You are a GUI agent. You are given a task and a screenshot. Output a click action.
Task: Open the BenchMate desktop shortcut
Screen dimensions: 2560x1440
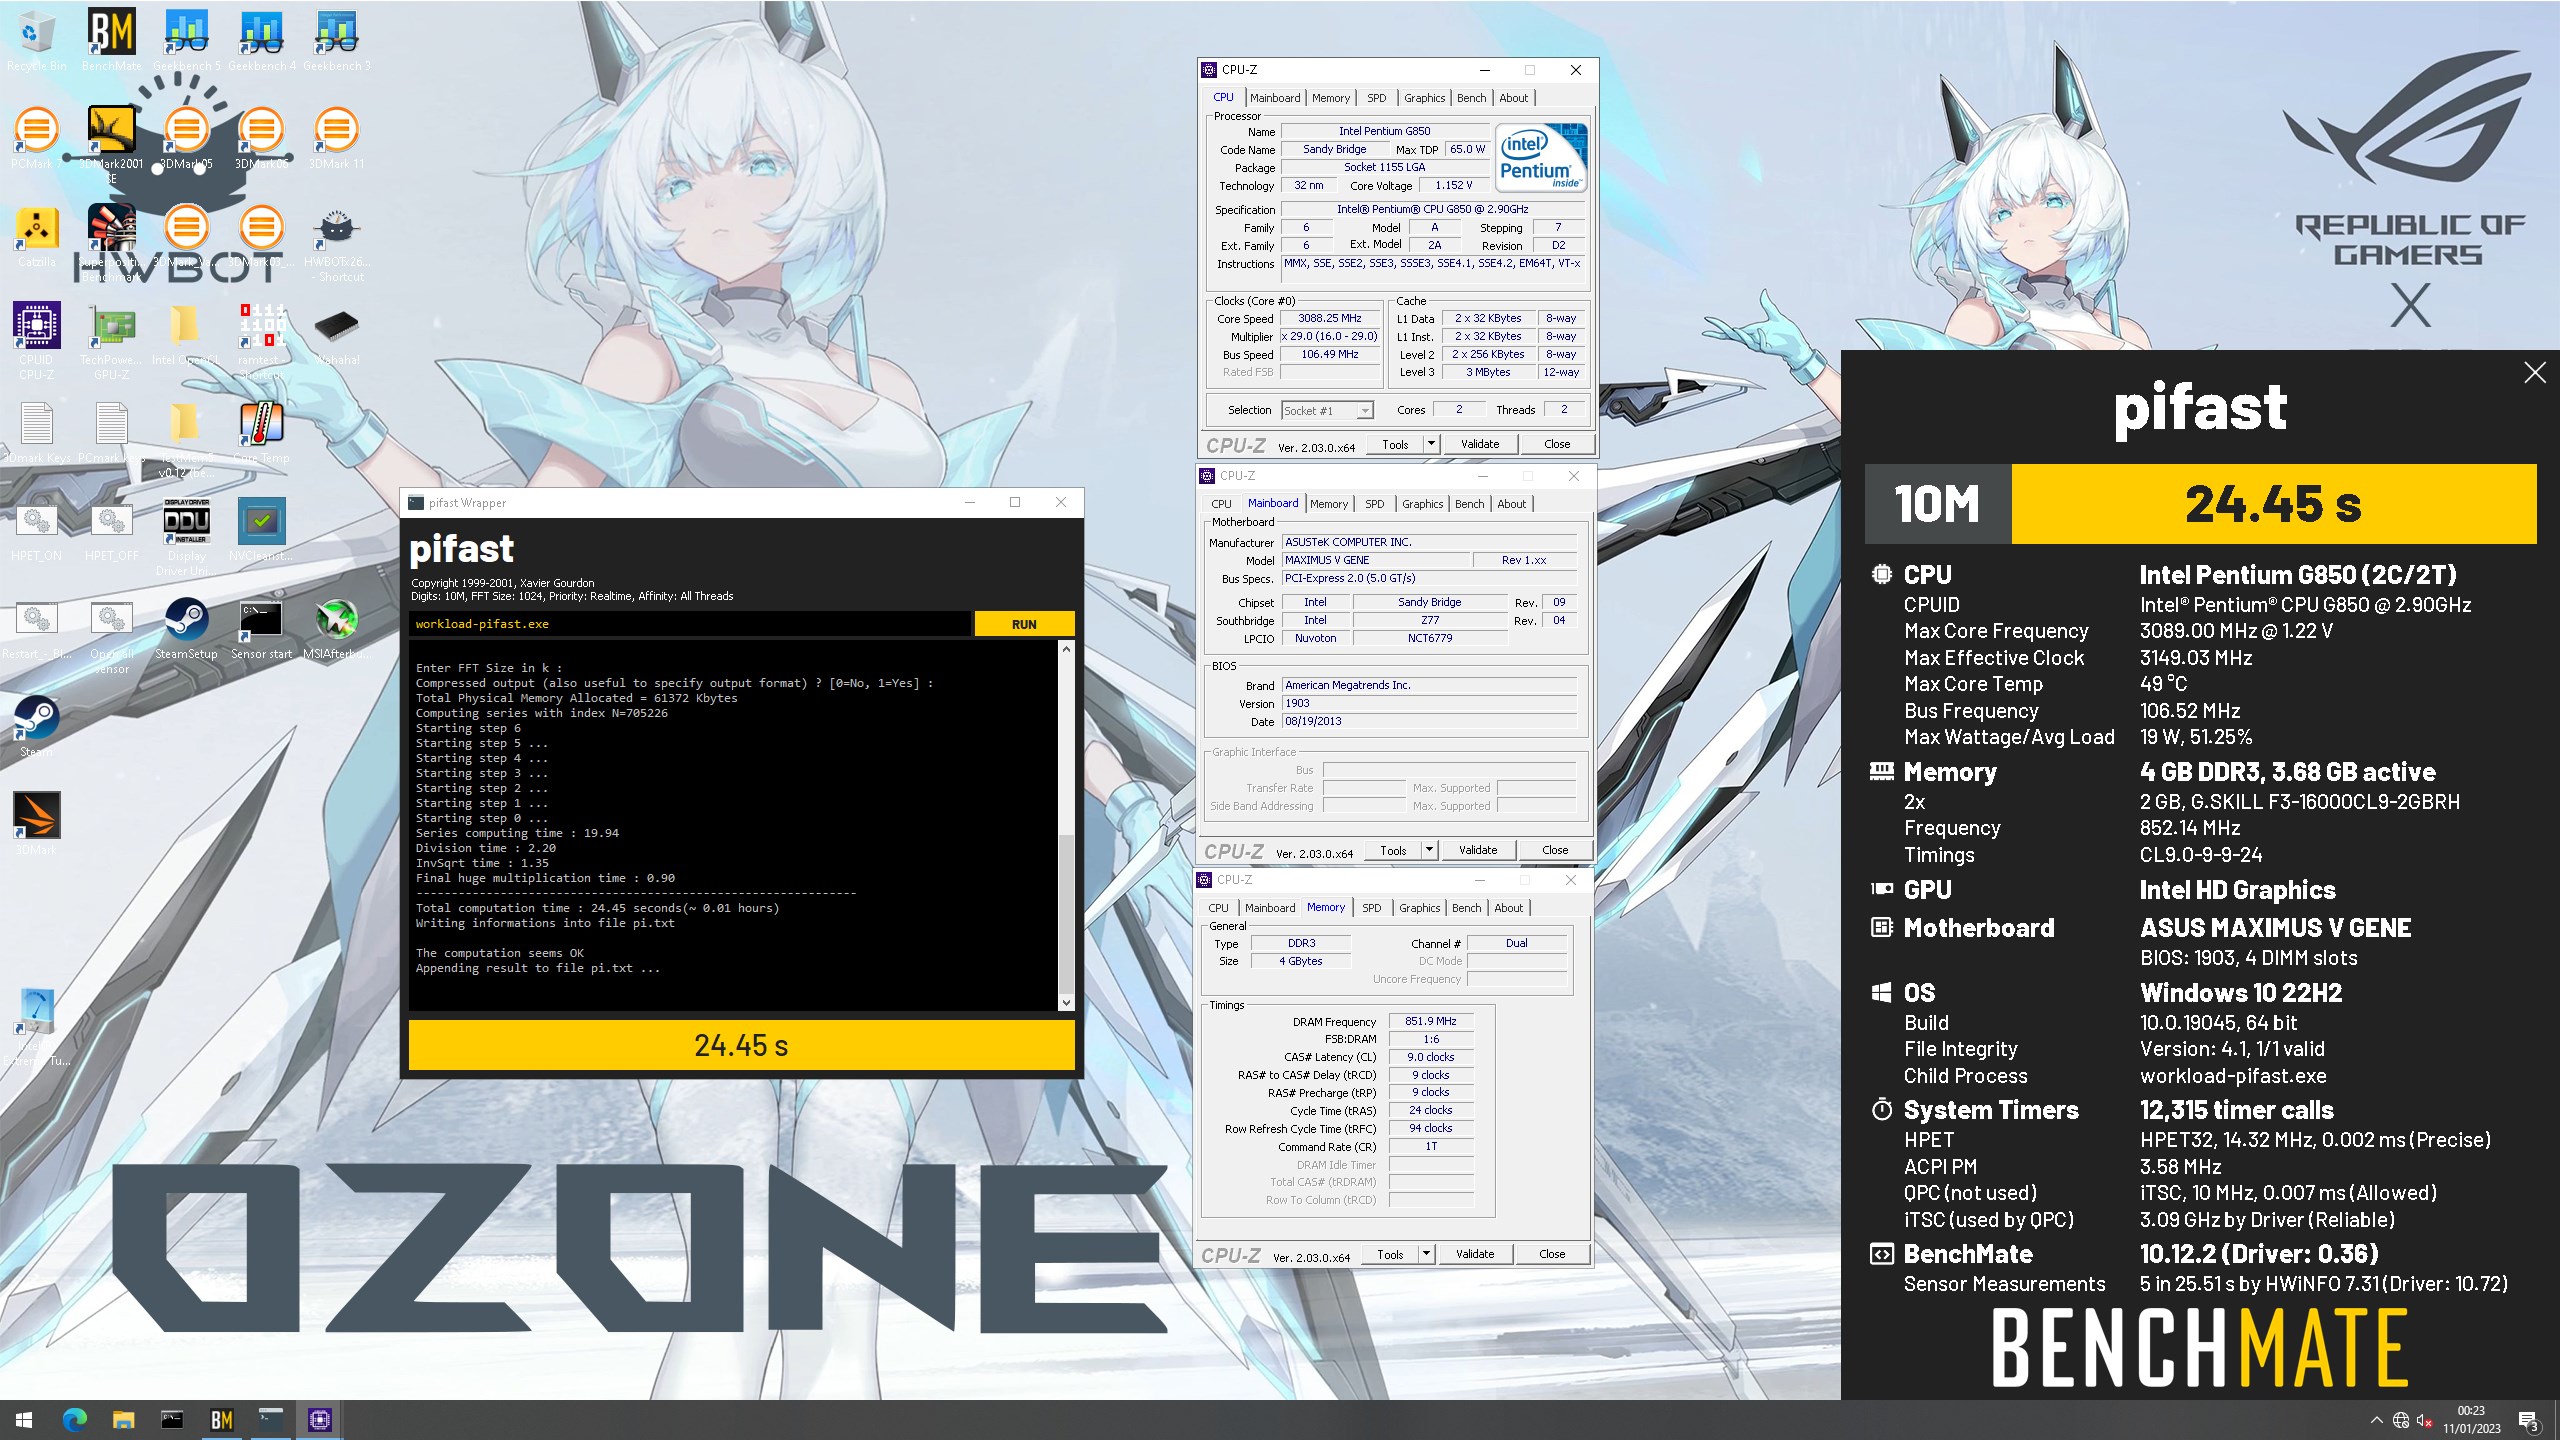[x=111, y=40]
